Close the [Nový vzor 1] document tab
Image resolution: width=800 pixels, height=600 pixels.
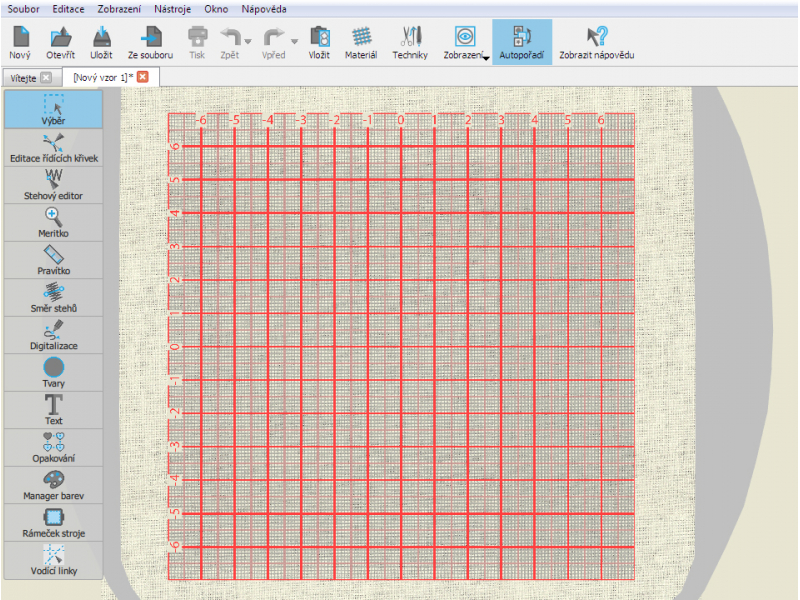pos(140,75)
